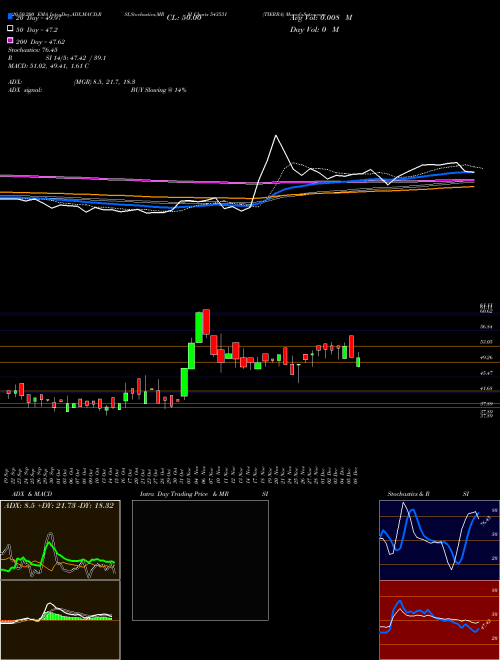The height and width of the screenshot is (660, 500).
Task: Click the 56.84 price axis label
Action: (486, 326)
